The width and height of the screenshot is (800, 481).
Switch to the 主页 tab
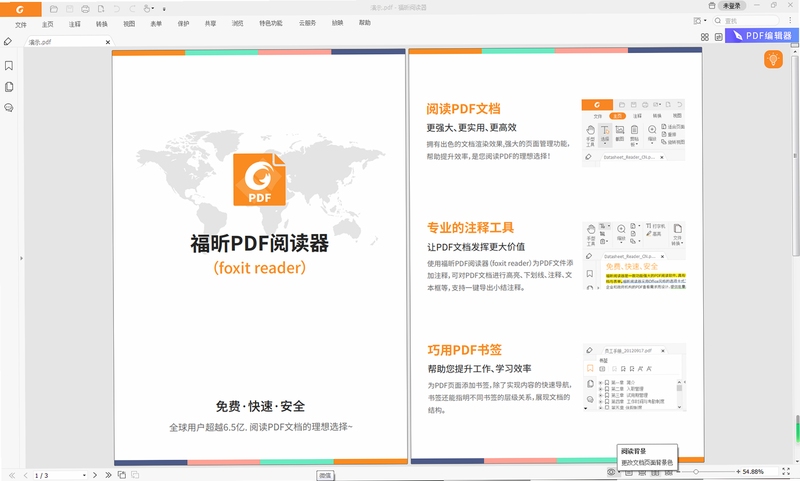click(47, 24)
